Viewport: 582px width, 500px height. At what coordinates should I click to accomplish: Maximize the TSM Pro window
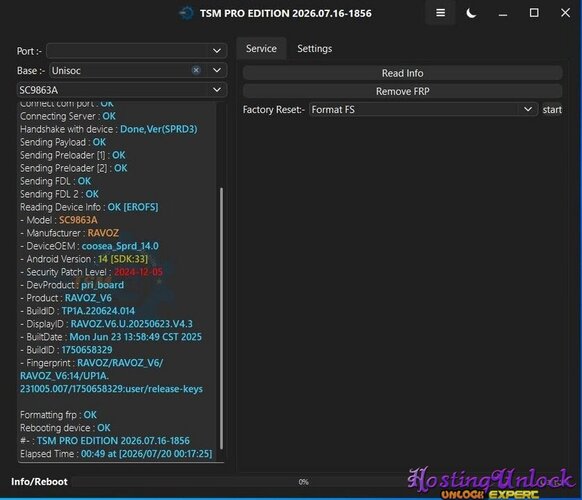point(534,13)
